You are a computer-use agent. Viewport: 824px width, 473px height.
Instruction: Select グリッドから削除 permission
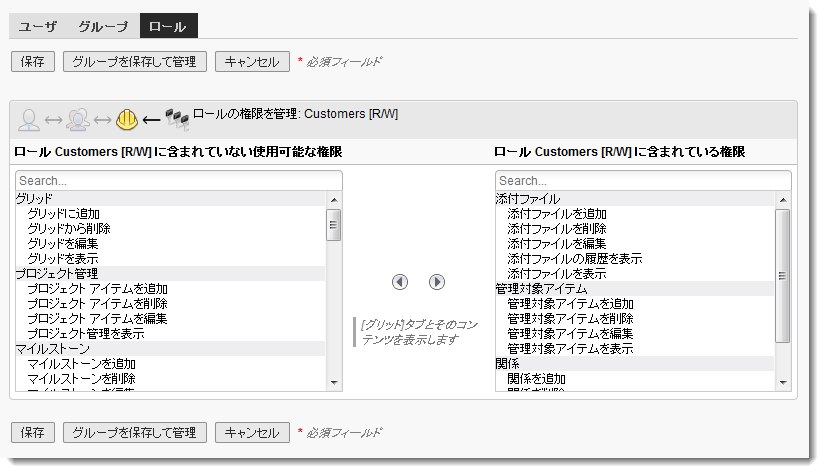(x=170, y=229)
